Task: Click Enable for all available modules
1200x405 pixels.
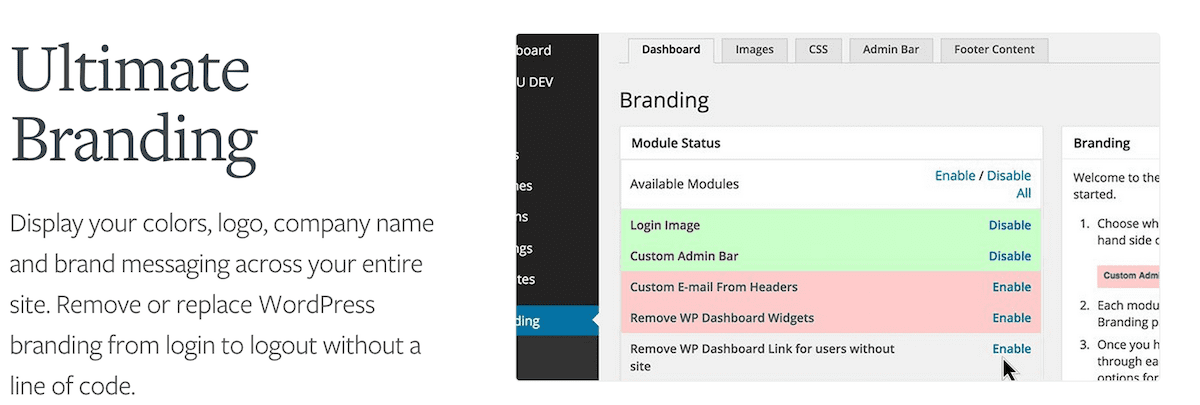Action: coord(954,176)
